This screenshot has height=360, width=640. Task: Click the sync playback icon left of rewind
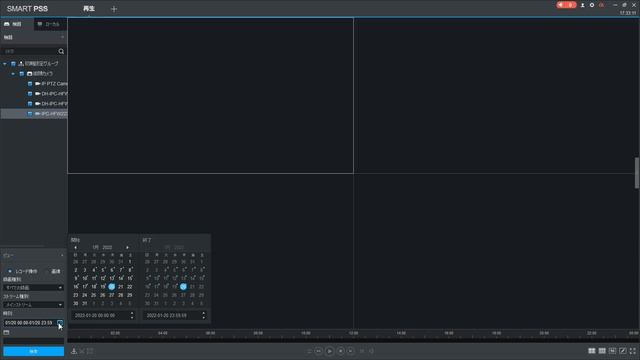coord(309,351)
